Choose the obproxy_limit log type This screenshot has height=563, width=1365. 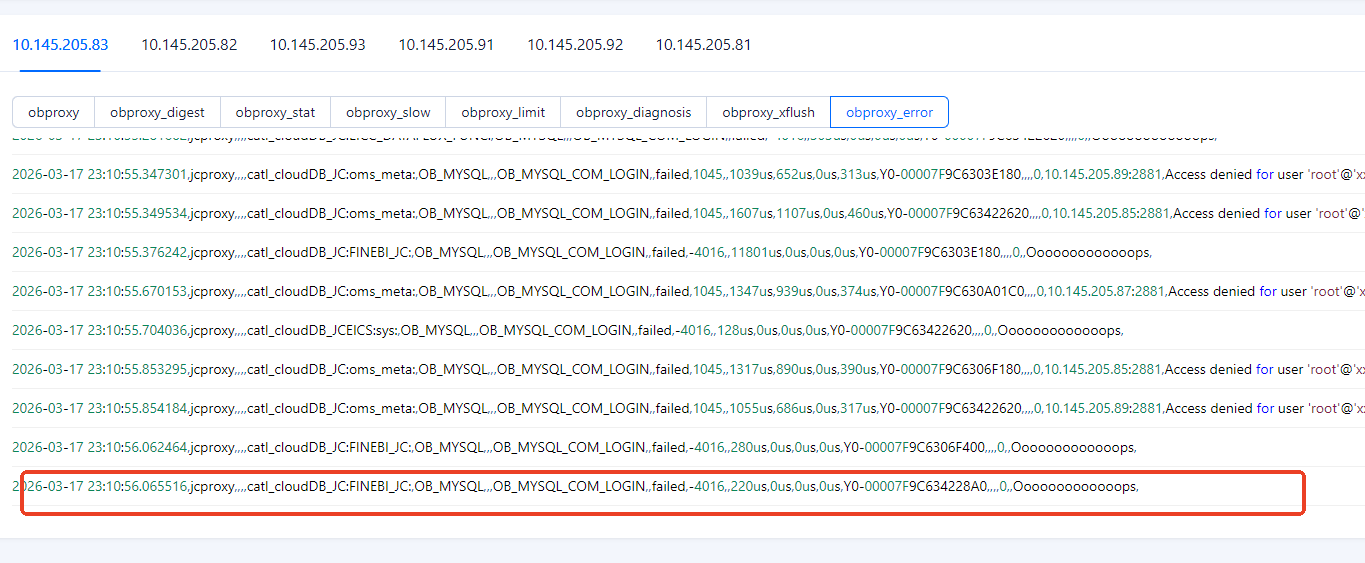tap(503, 113)
